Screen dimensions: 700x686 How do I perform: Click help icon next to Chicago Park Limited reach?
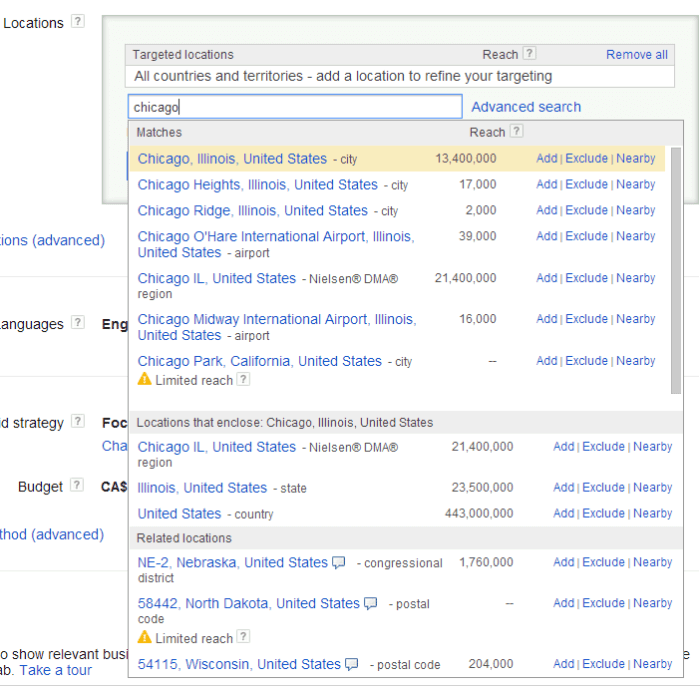(x=244, y=380)
